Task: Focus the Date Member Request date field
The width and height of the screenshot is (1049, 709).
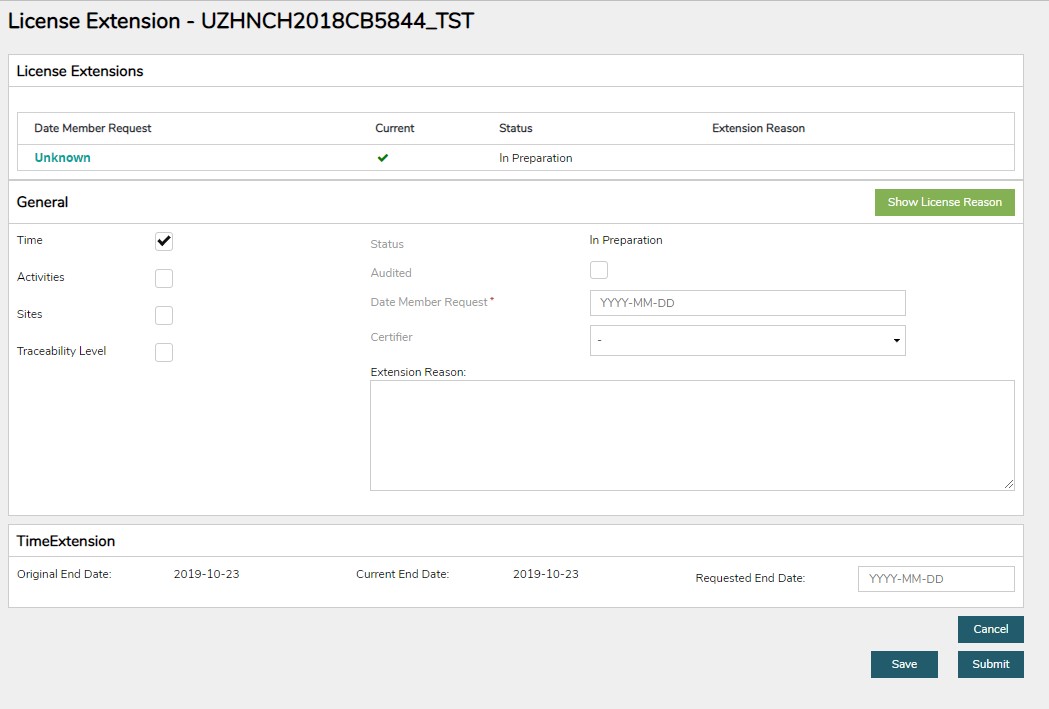Action: pos(747,303)
